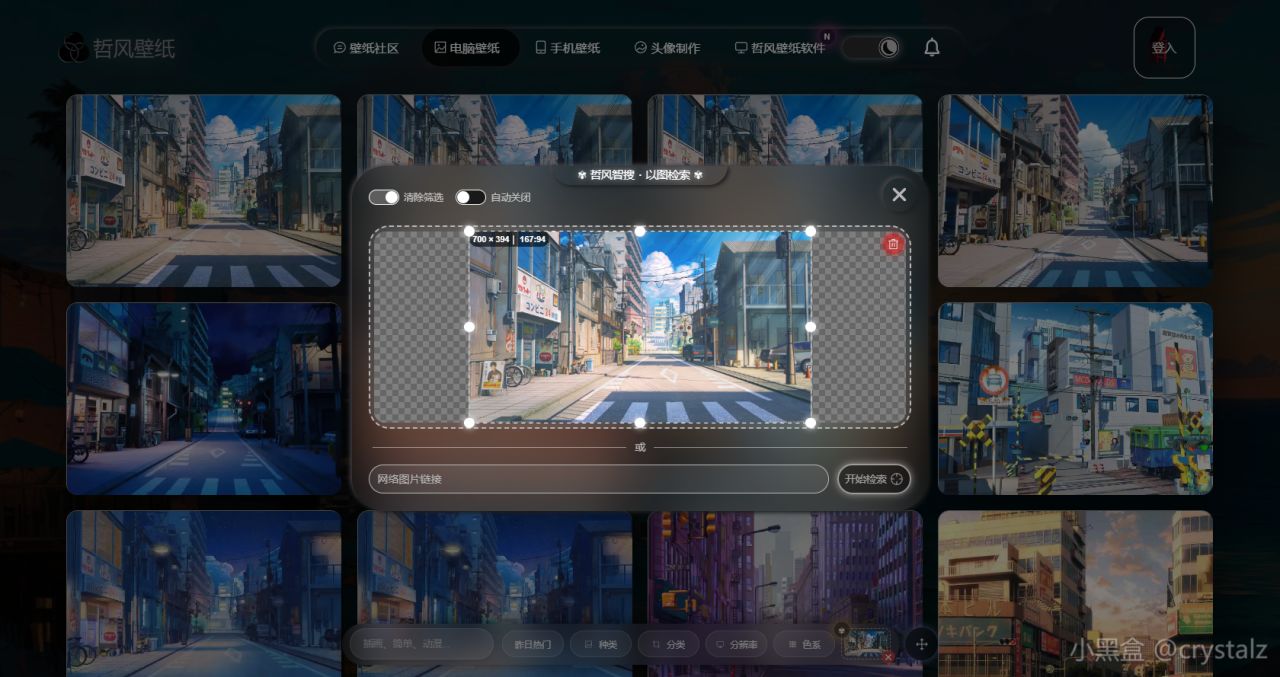
Task: Click the 昨日热门 filter button
Action: click(x=532, y=645)
